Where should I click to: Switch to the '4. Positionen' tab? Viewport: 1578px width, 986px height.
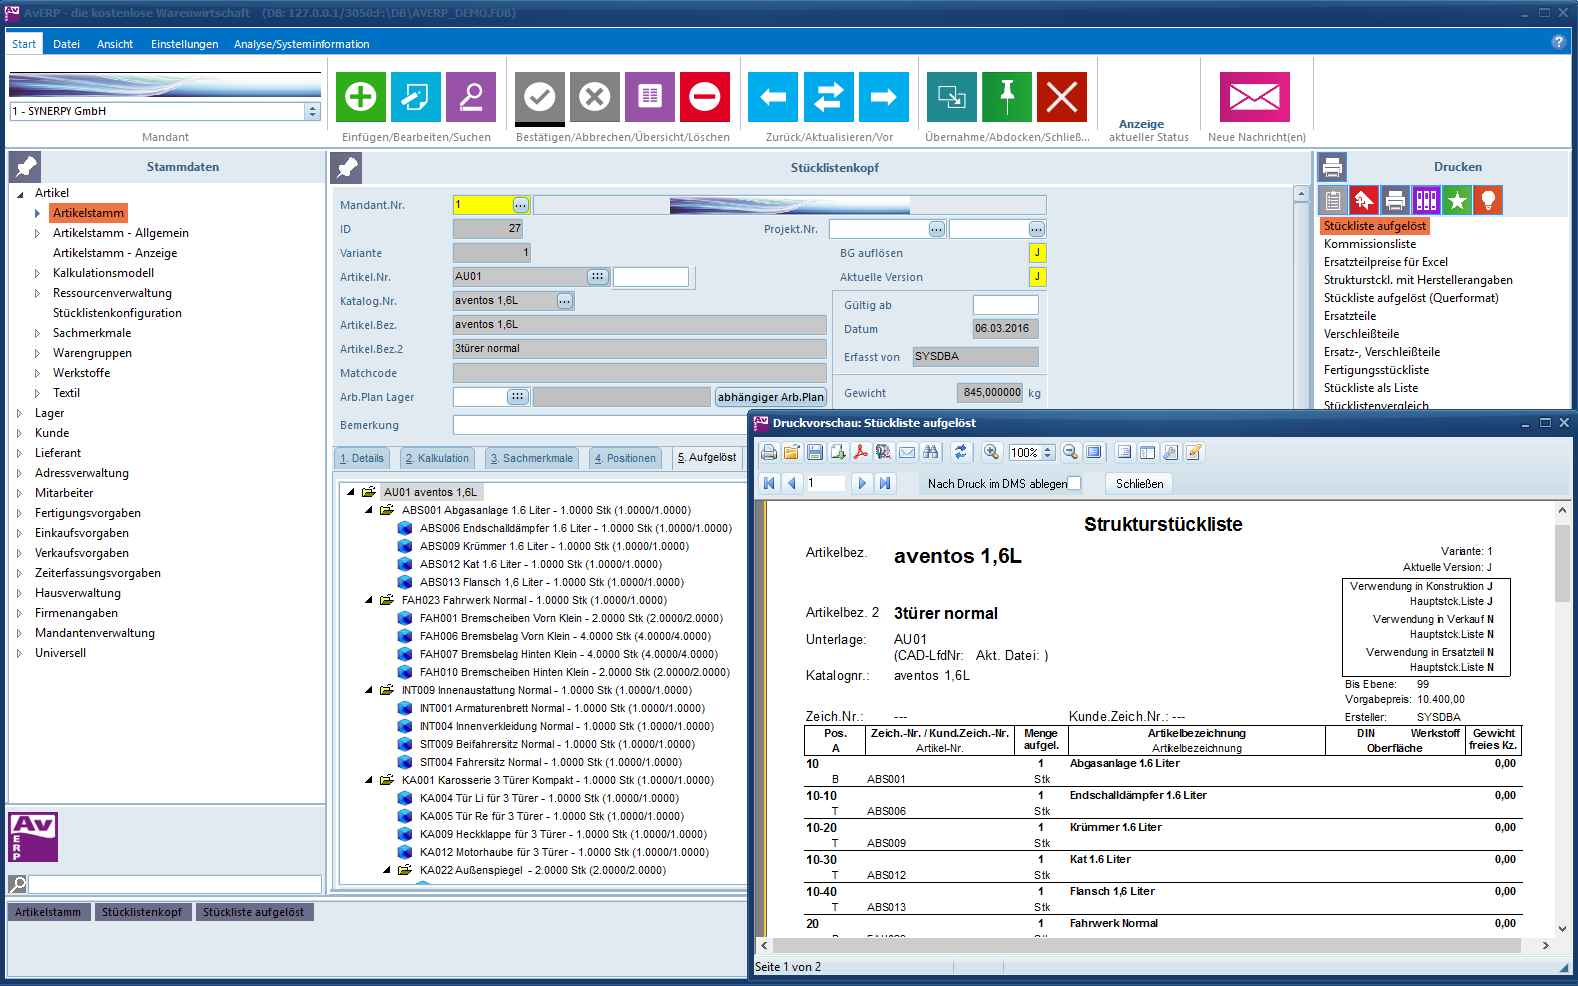(625, 458)
